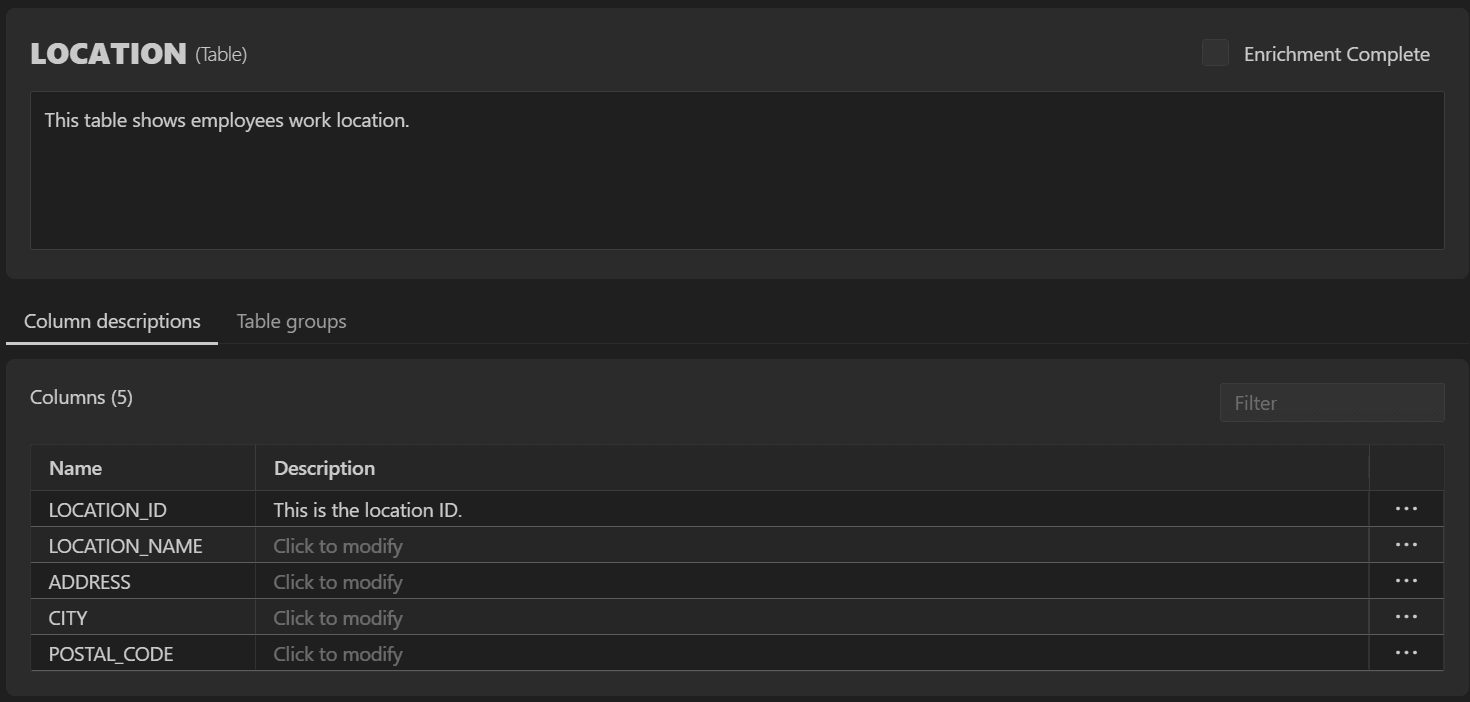This screenshot has height=702, width=1470.
Task: Modify the ADDRESS description
Action: point(812,581)
